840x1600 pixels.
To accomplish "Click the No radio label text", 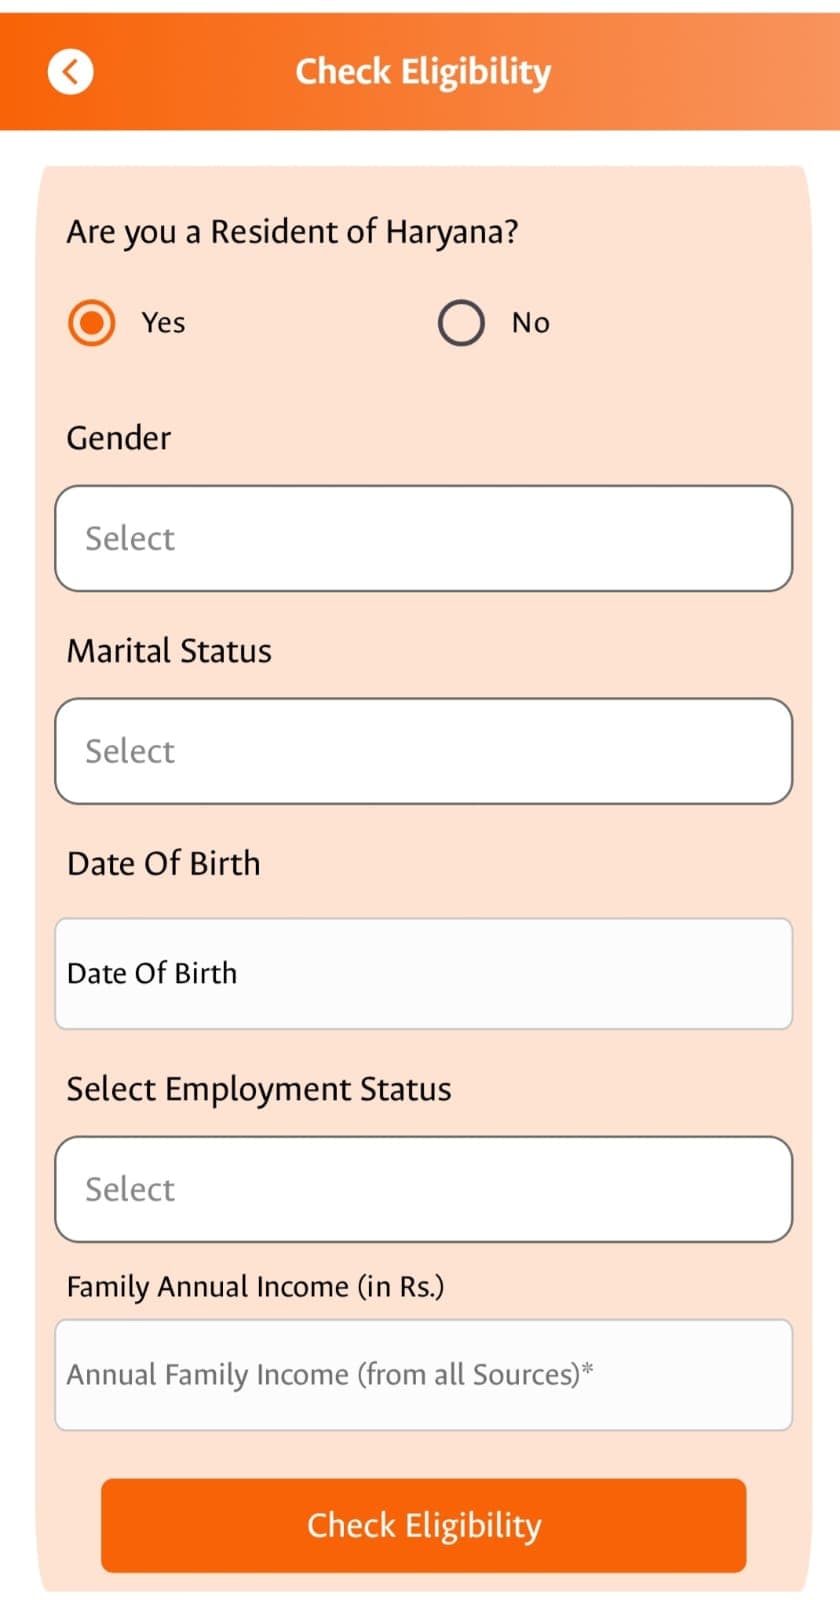I will pyautogui.click(x=531, y=322).
